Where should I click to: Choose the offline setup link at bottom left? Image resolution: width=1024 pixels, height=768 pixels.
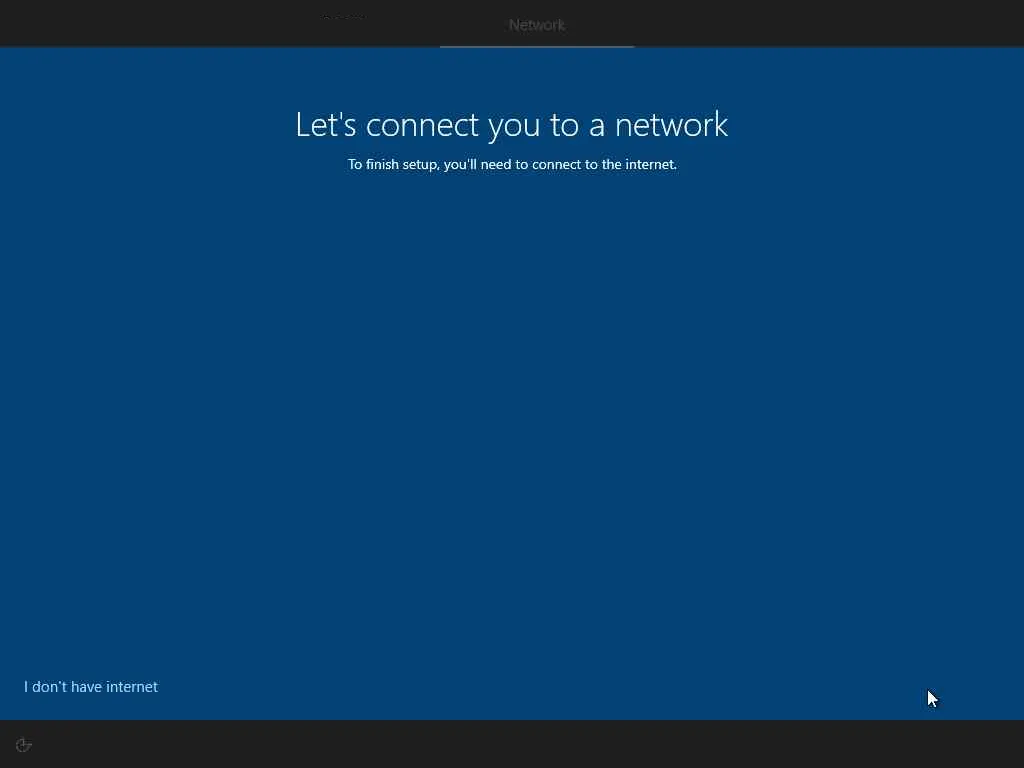click(91, 687)
